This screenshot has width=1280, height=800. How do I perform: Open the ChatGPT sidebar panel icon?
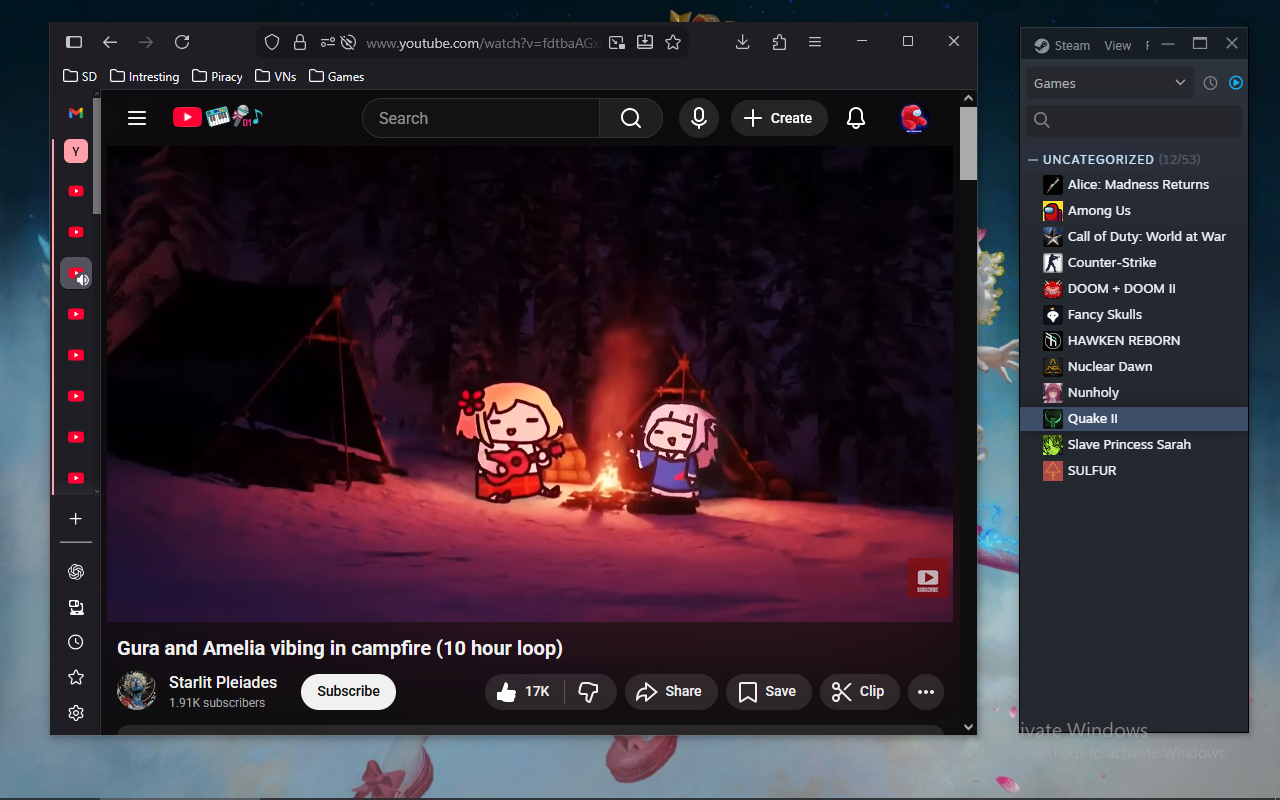tap(76, 572)
